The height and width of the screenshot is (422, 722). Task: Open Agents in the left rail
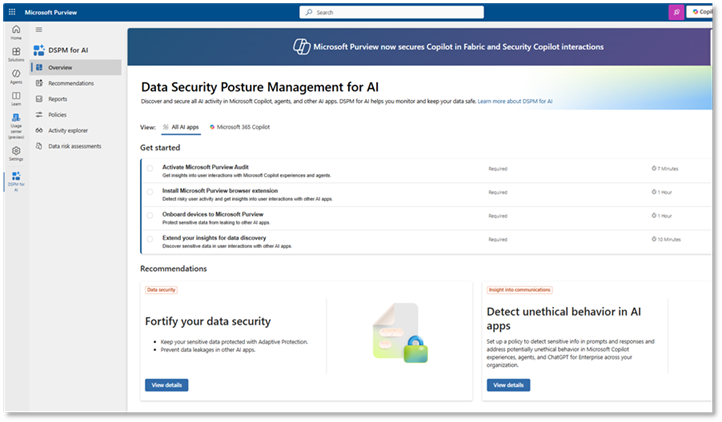[16, 76]
